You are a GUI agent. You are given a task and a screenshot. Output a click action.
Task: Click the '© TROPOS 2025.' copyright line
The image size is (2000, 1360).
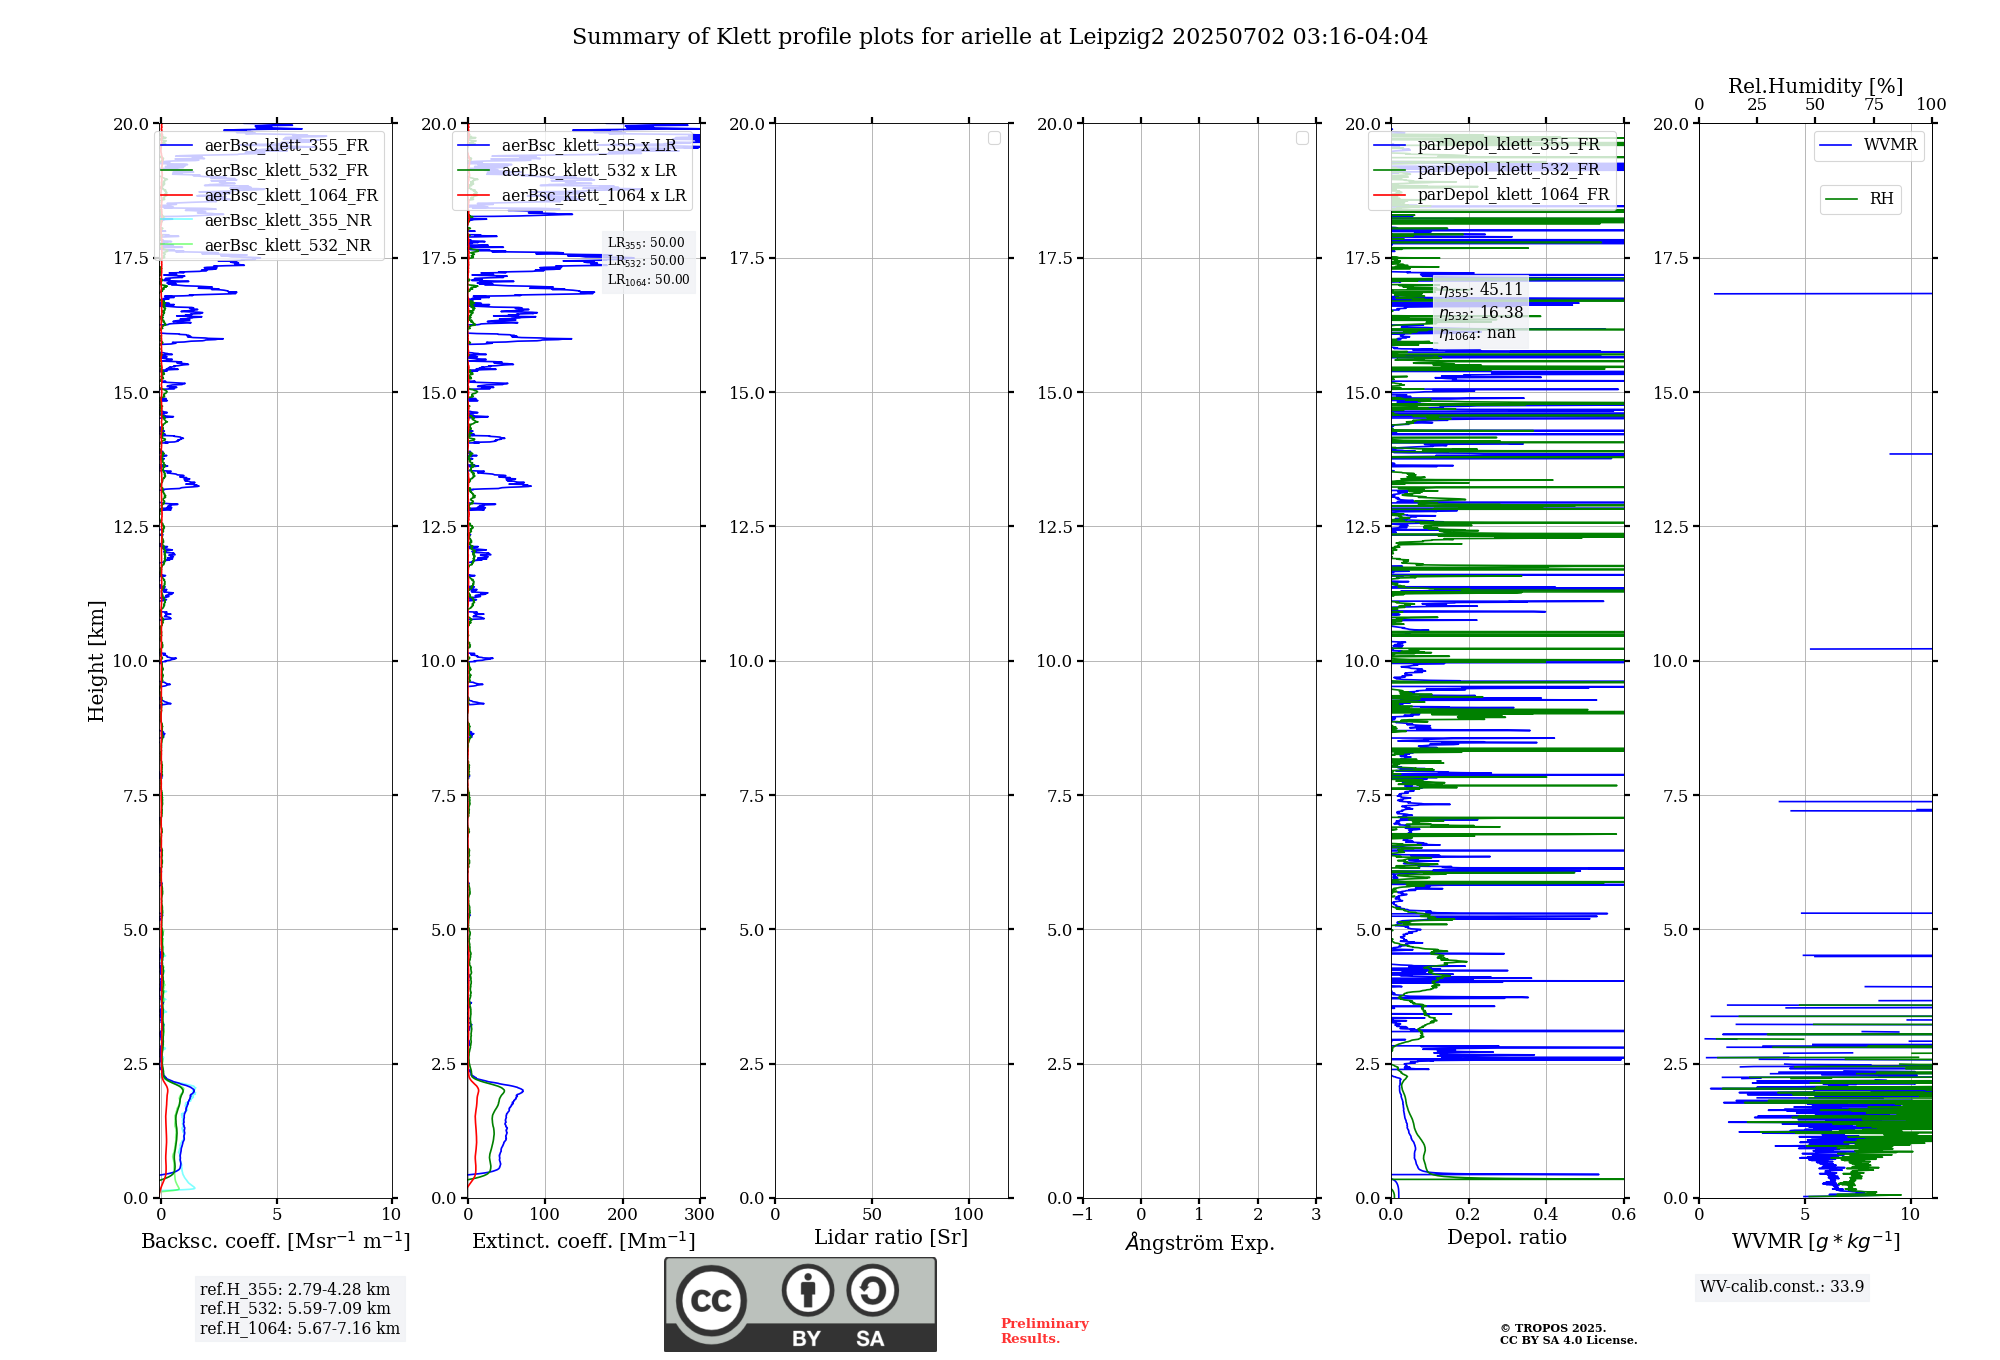pyautogui.click(x=1553, y=1328)
